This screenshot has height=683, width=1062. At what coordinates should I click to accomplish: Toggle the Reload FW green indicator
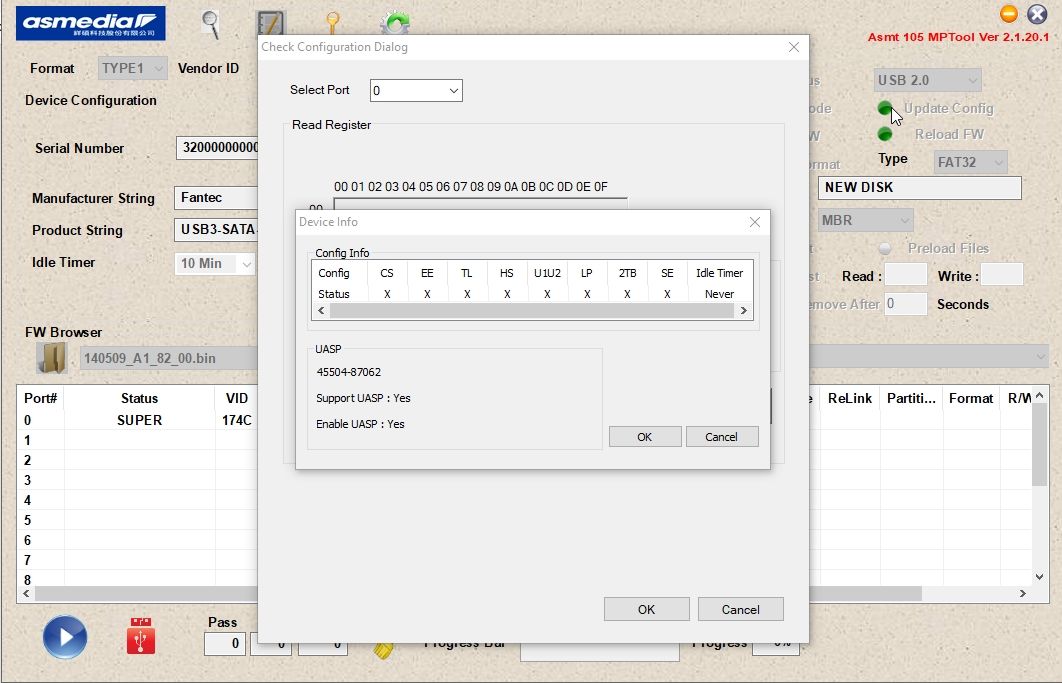pyautogui.click(x=885, y=134)
